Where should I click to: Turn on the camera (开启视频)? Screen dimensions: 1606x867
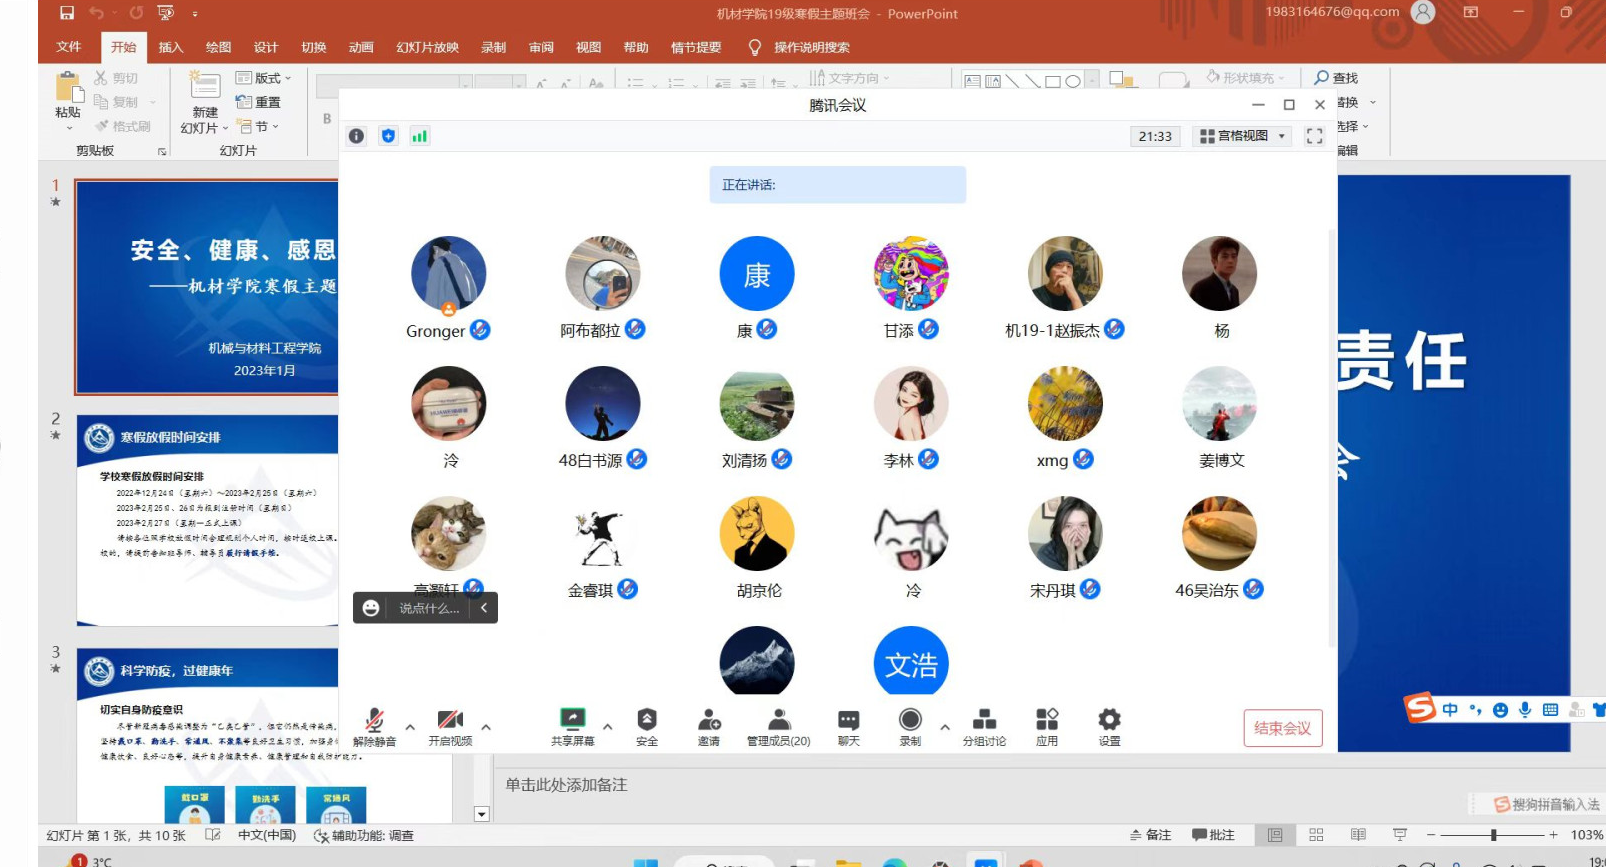pos(450,721)
